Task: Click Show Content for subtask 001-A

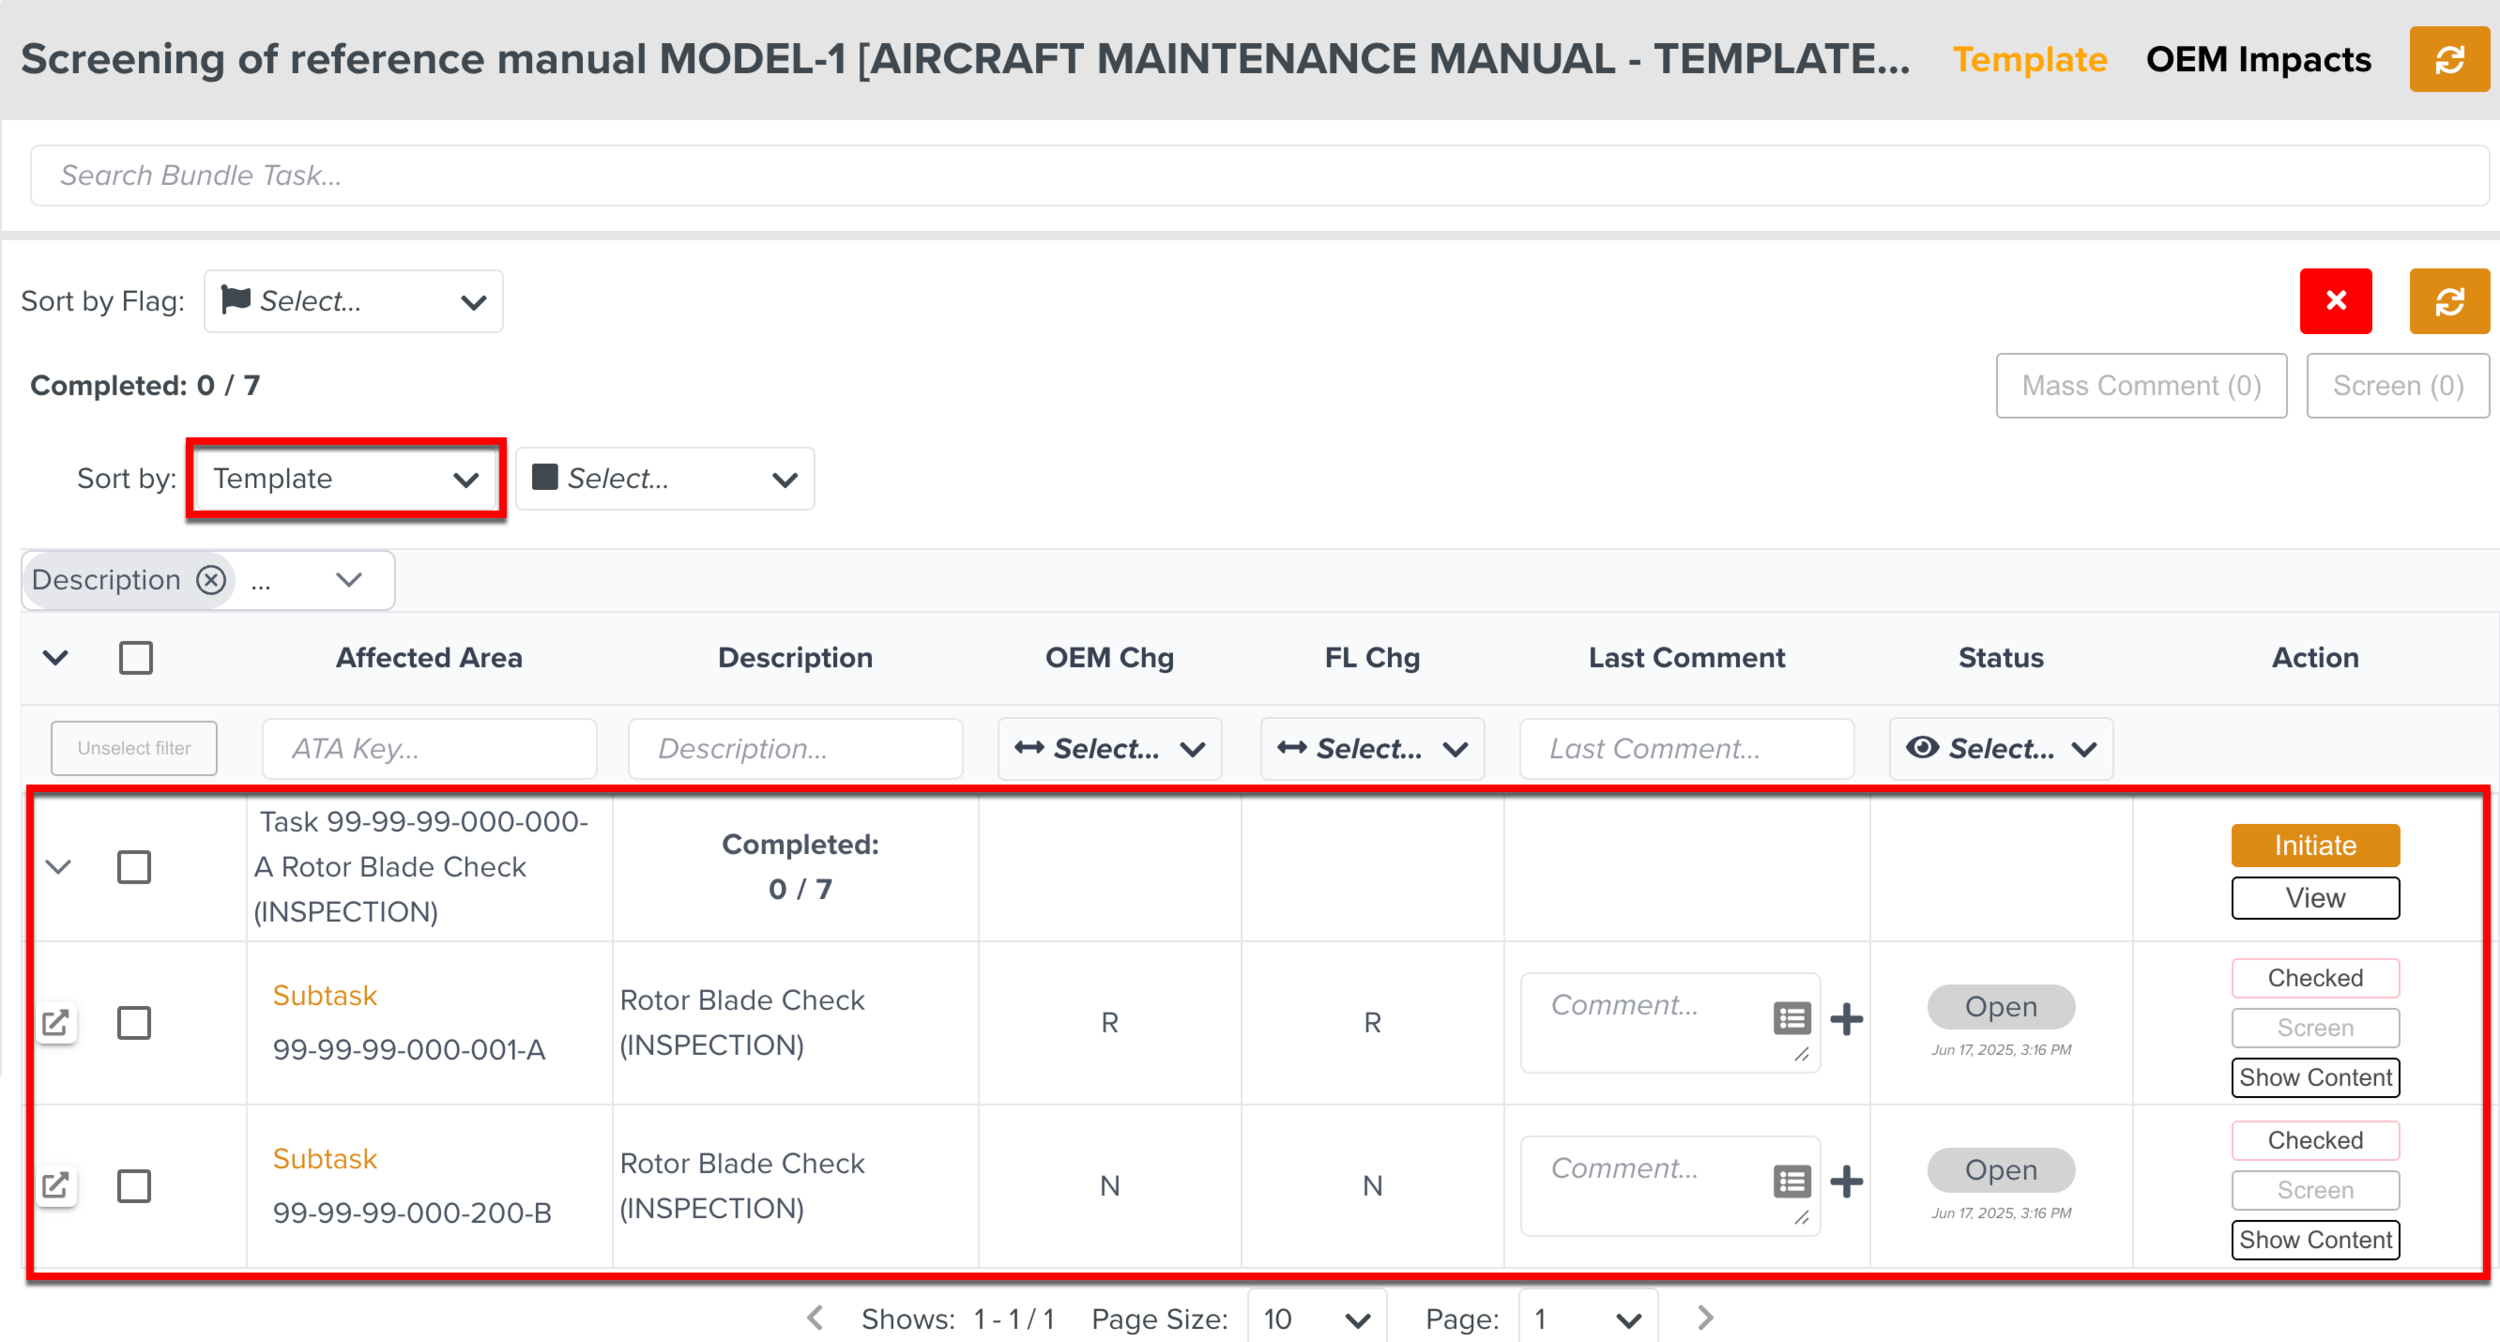Action: coord(2314,1077)
